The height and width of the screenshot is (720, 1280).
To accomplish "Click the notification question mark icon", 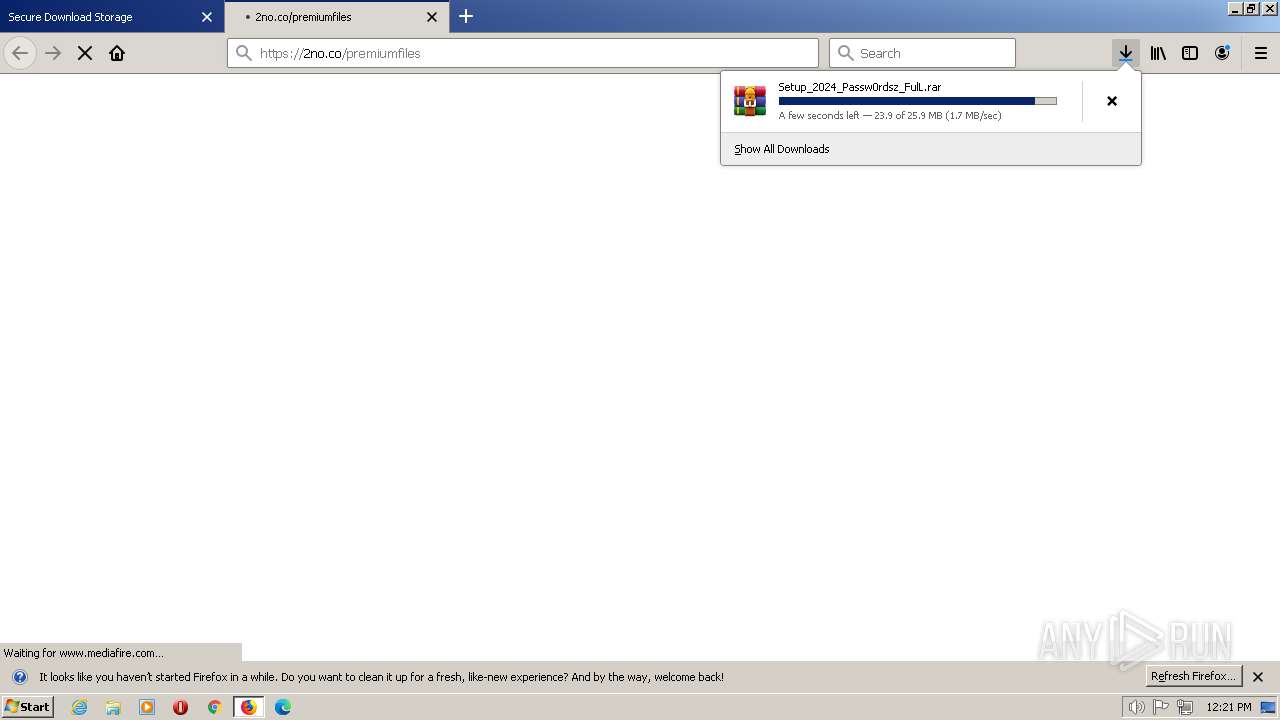I will click(x=19, y=677).
